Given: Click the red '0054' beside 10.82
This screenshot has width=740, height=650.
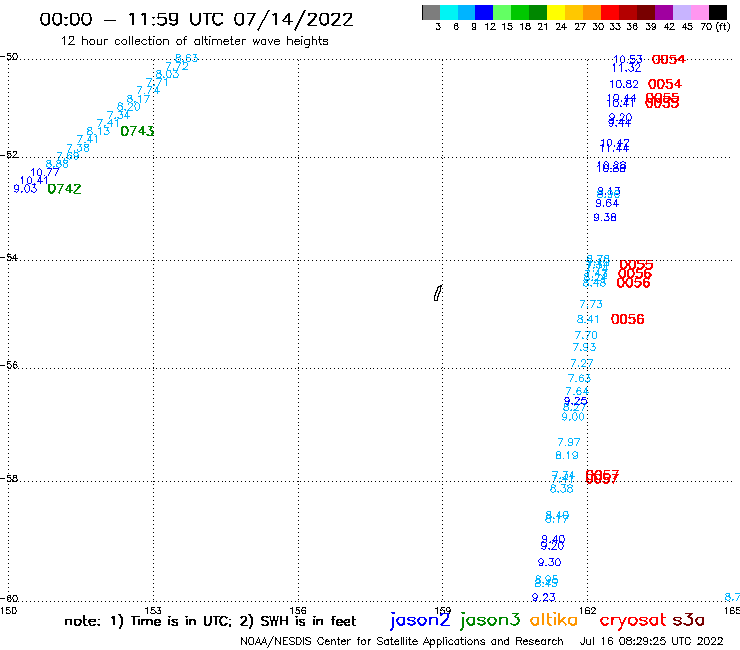Looking at the screenshot, I should pyautogui.click(x=664, y=84).
